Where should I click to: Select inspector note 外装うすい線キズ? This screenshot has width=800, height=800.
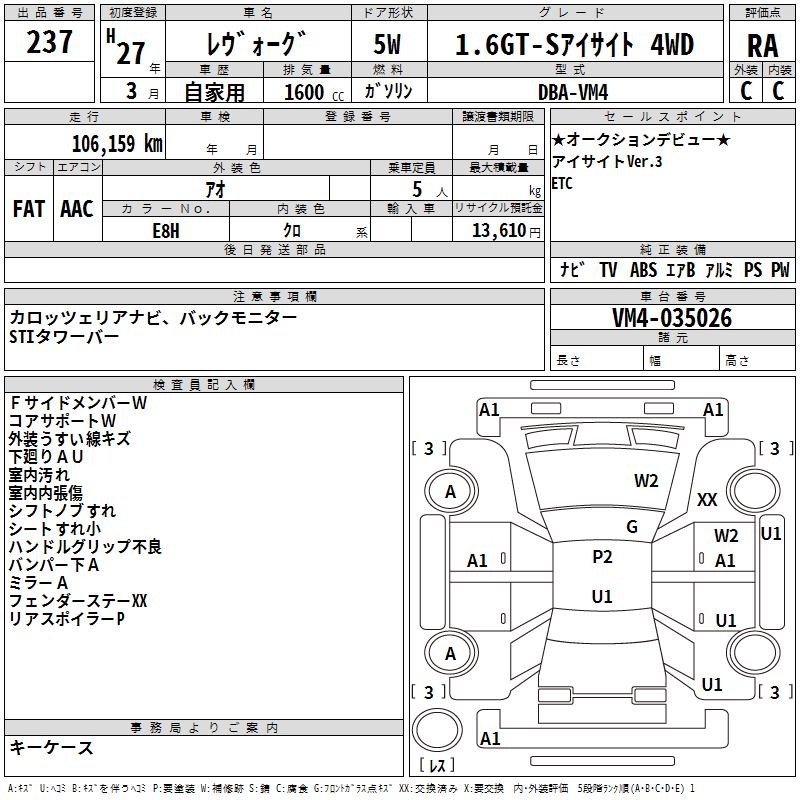[x=70, y=439]
